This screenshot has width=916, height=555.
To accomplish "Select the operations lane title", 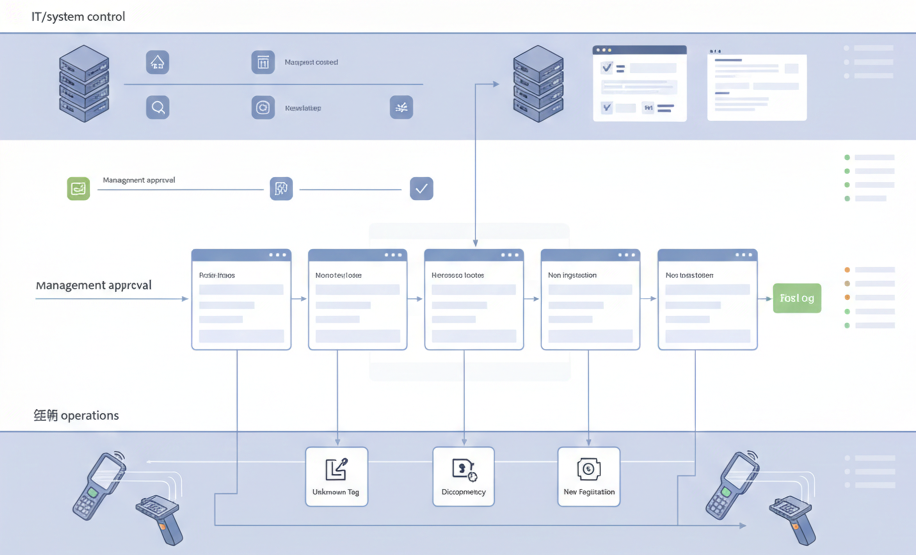I will (76, 415).
